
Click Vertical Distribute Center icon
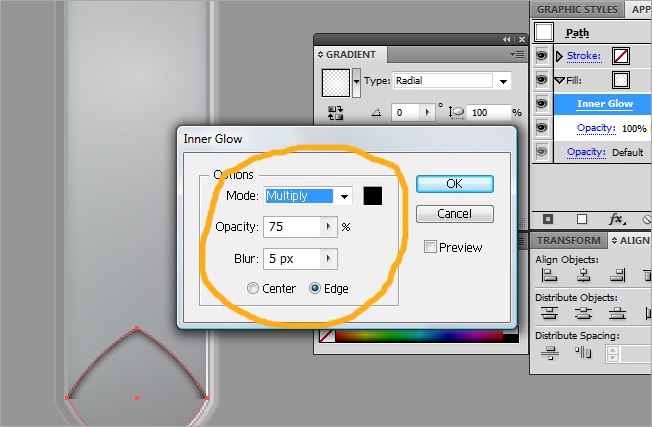583,313
